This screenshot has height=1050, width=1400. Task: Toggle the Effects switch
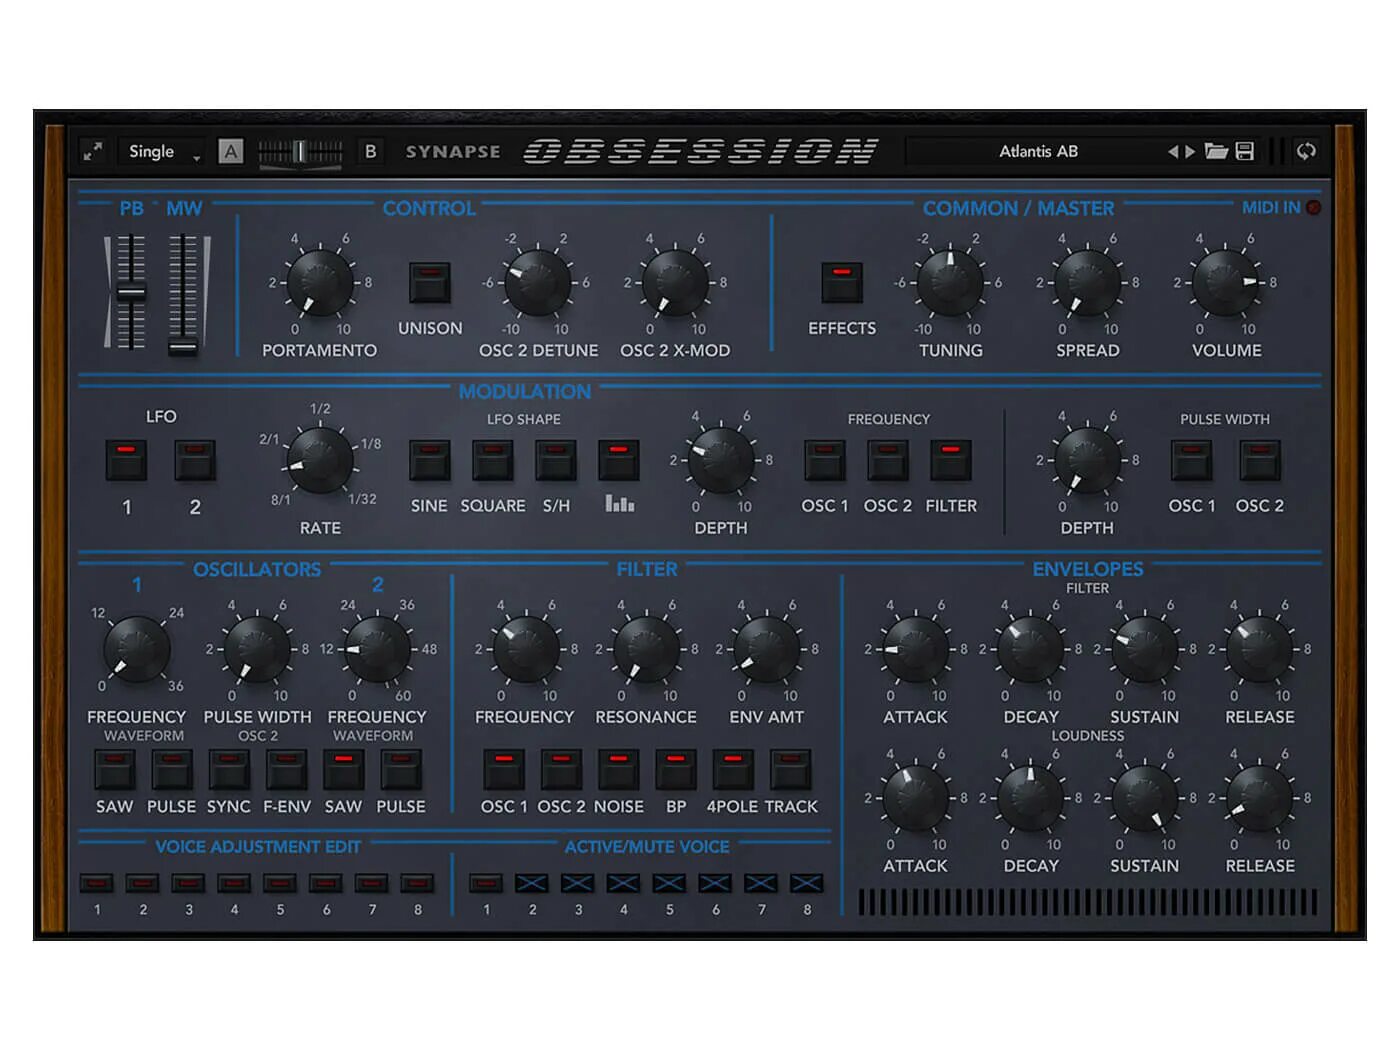[x=842, y=283]
